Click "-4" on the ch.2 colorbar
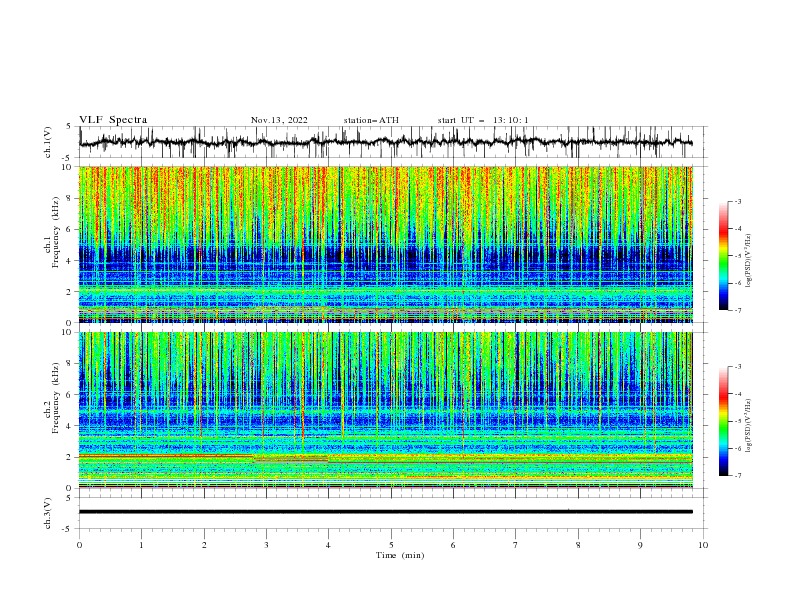This screenshot has width=792, height=612. pos(737,394)
